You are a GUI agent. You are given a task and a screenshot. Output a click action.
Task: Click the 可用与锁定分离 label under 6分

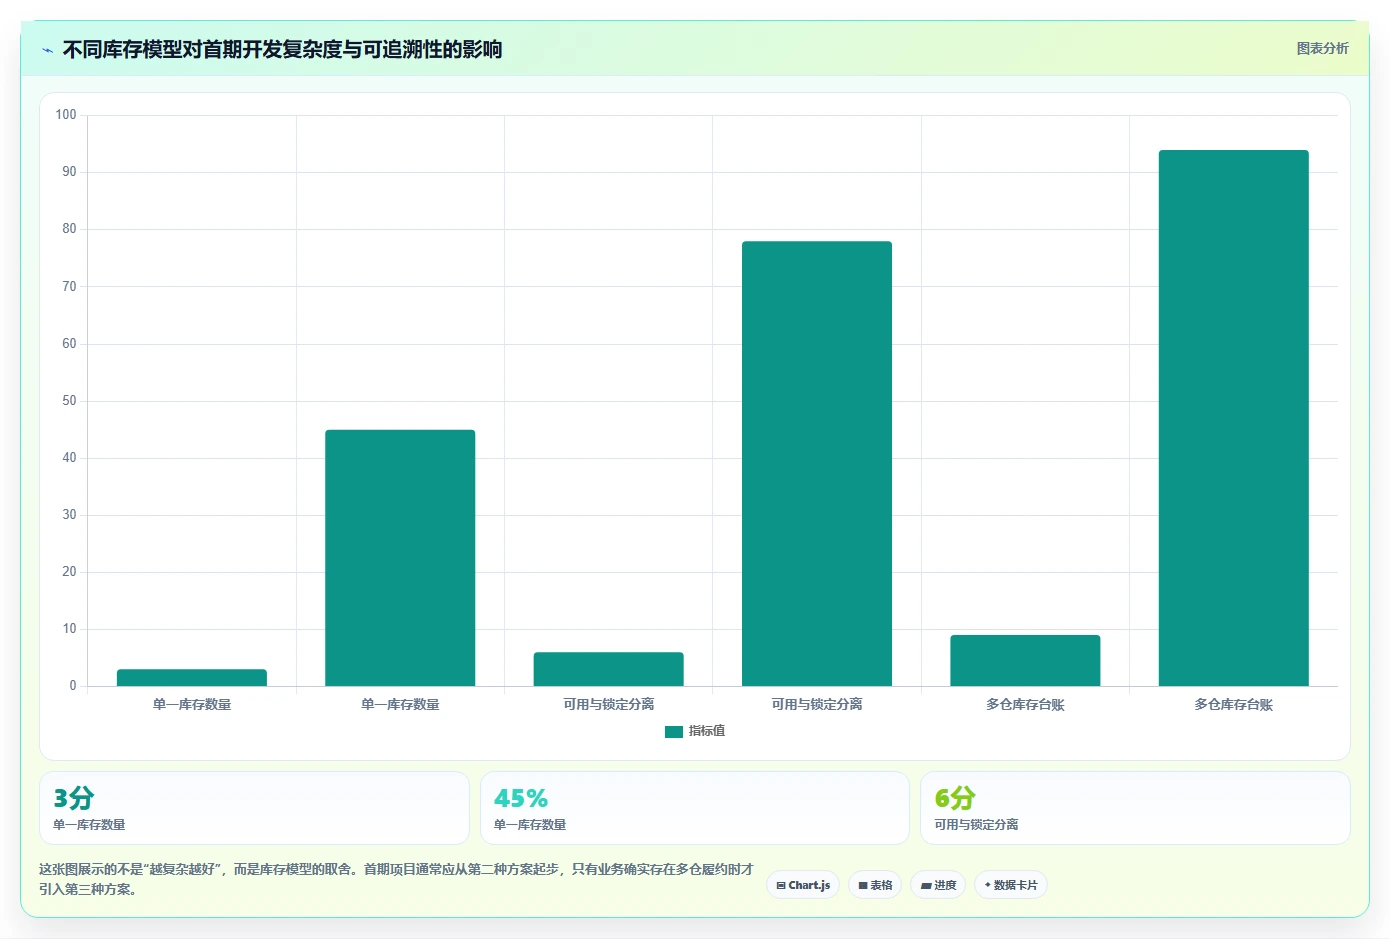[976, 825]
